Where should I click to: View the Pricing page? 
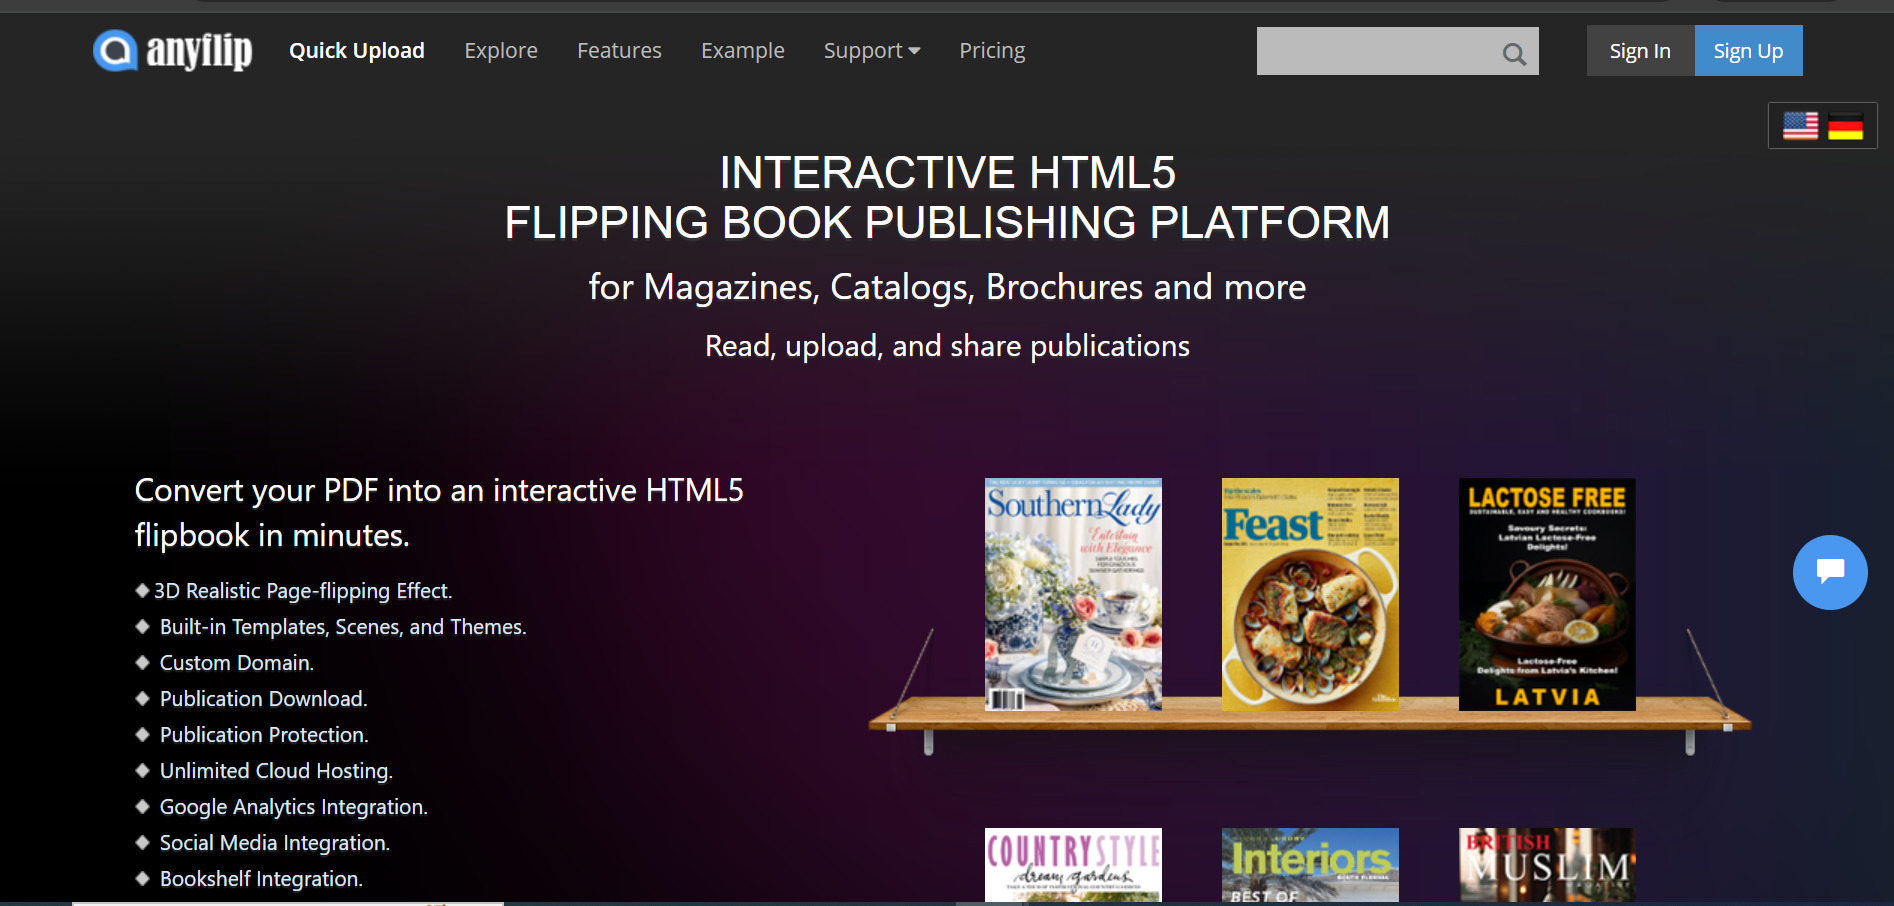991,50
